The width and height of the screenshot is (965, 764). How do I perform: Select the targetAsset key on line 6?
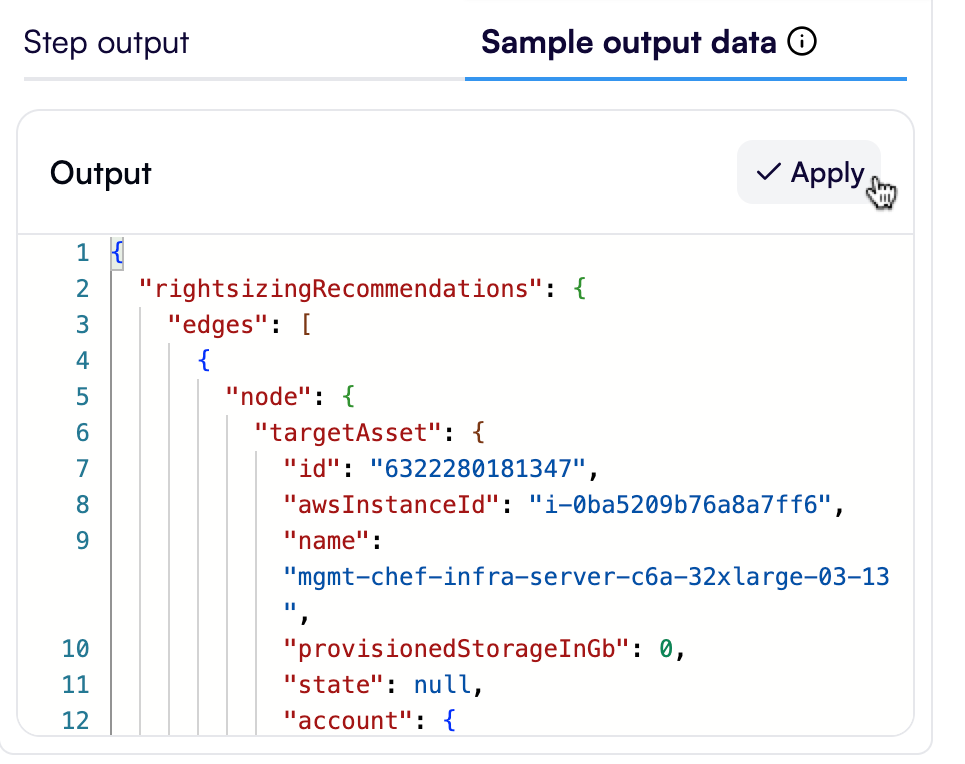[x=347, y=432]
